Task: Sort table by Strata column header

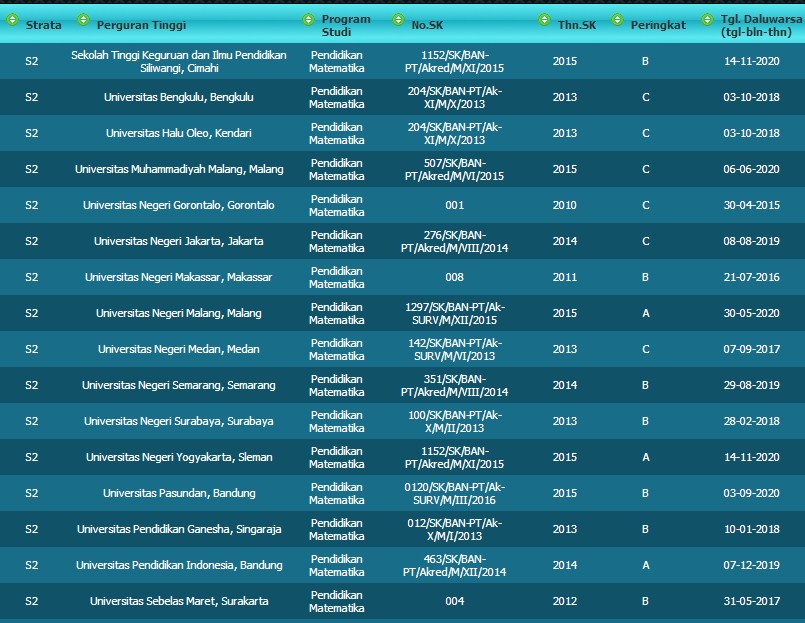Action: pyautogui.click(x=43, y=25)
